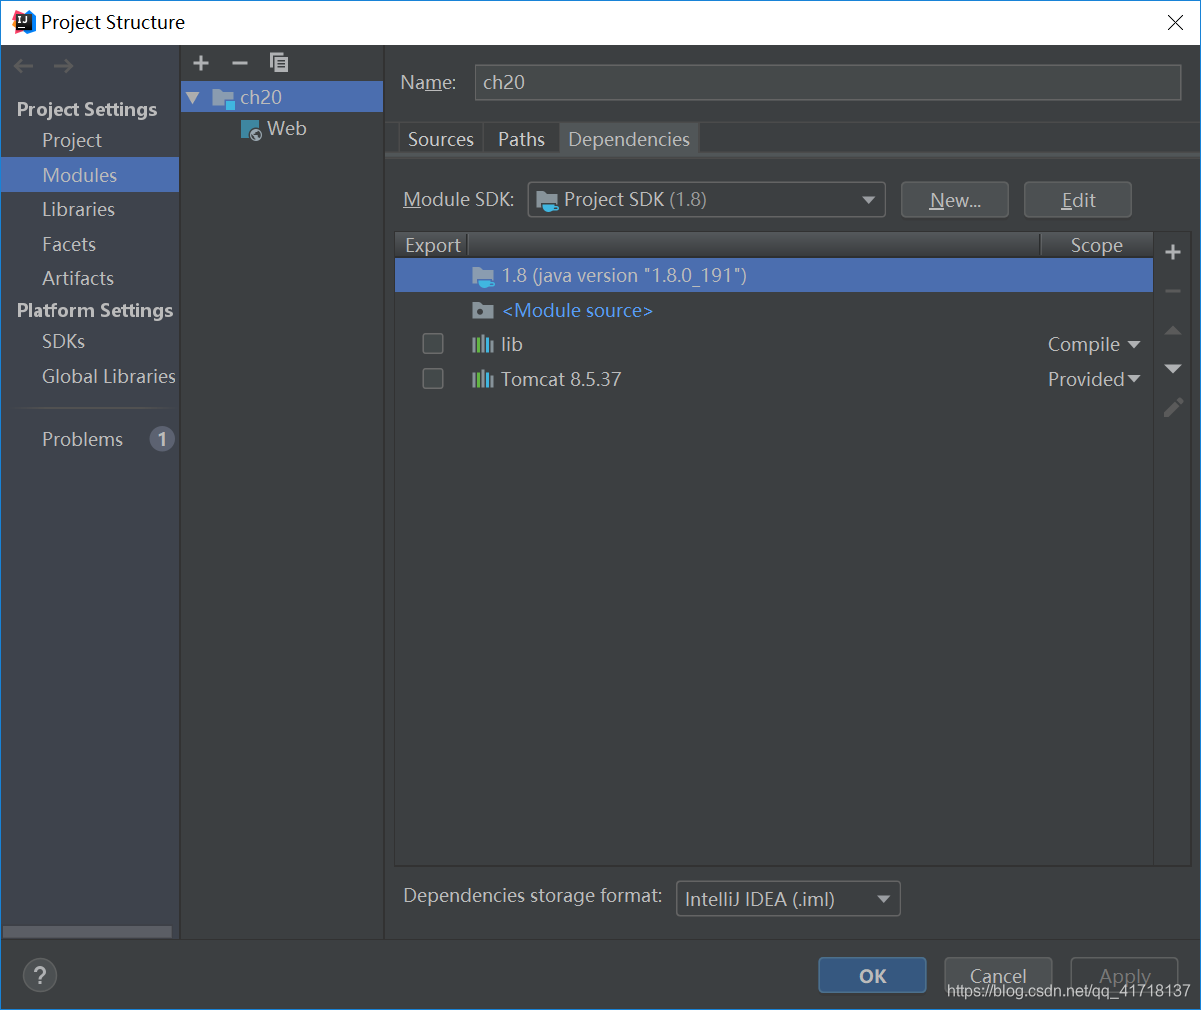Image resolution: width=1201 pixels, height=1010 pixels.
Task: Click the IntelliJ logo in title bar
Action: tap(24, 22)
